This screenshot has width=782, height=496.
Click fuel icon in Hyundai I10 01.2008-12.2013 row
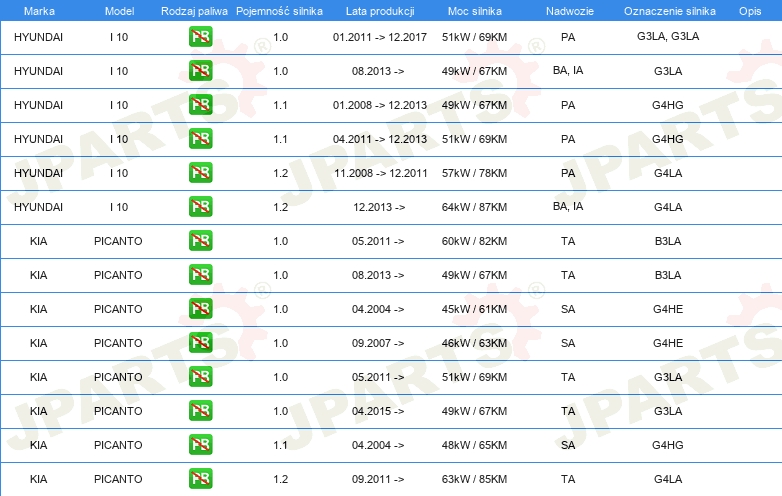pyautogui.click(x=200, y=105)
